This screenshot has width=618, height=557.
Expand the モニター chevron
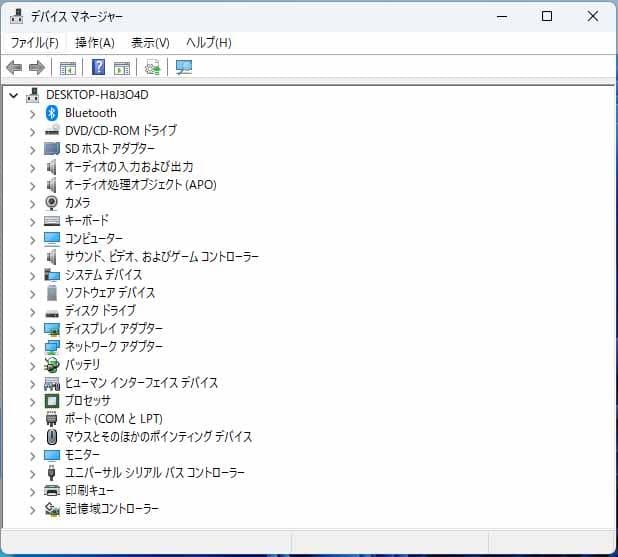click(x=33, y=456)
